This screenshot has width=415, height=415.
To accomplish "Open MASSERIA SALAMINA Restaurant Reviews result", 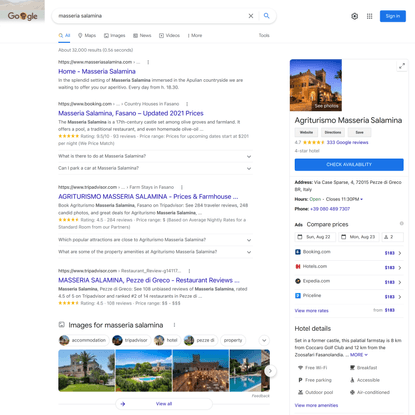I will (149, 280).
